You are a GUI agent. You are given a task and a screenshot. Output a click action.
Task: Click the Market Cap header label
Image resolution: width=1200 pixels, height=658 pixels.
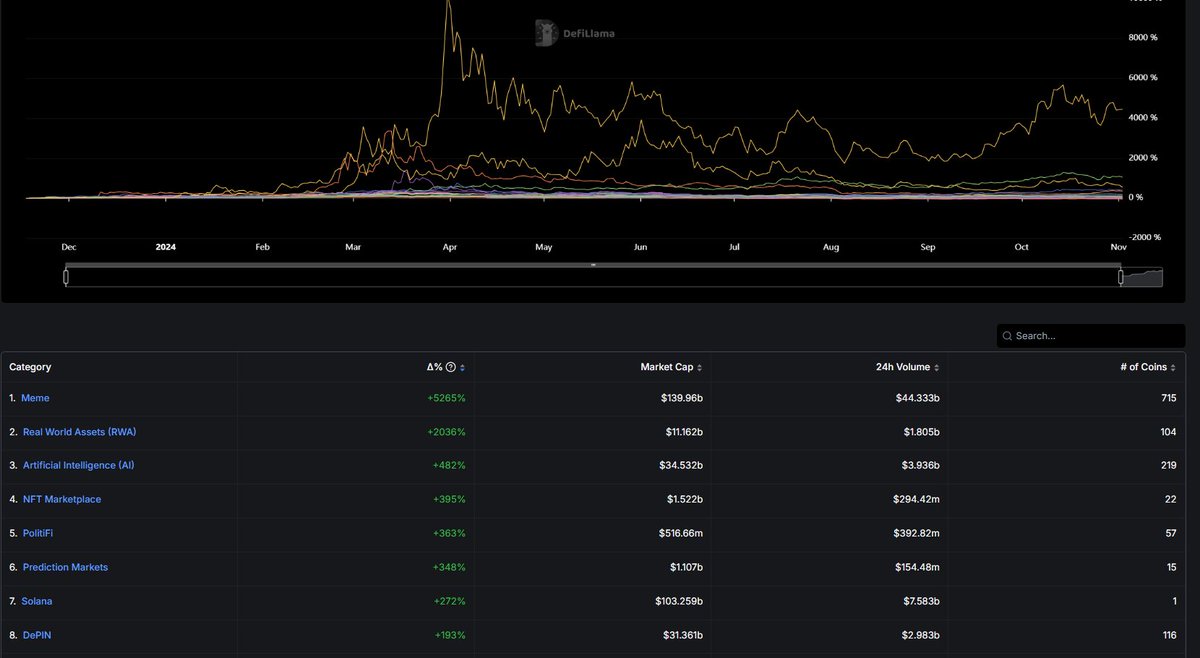[667, 367]
